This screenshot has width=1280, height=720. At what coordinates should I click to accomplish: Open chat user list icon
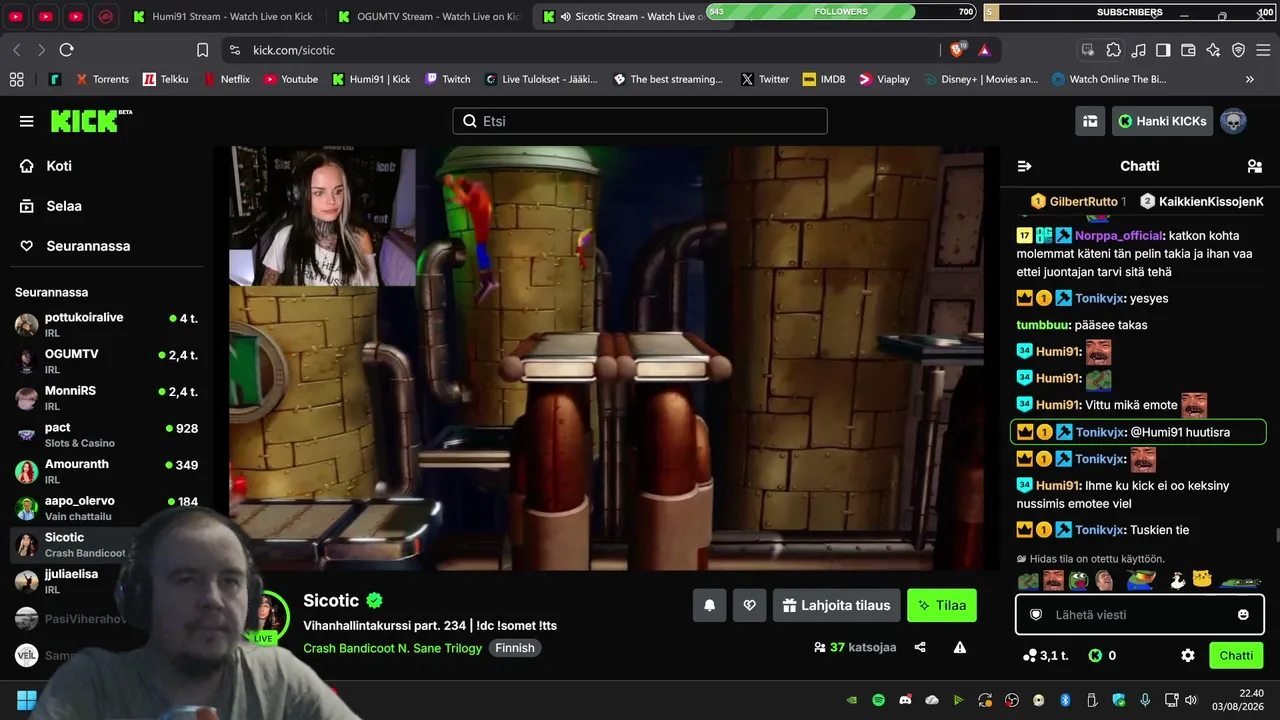(1255, 166)
